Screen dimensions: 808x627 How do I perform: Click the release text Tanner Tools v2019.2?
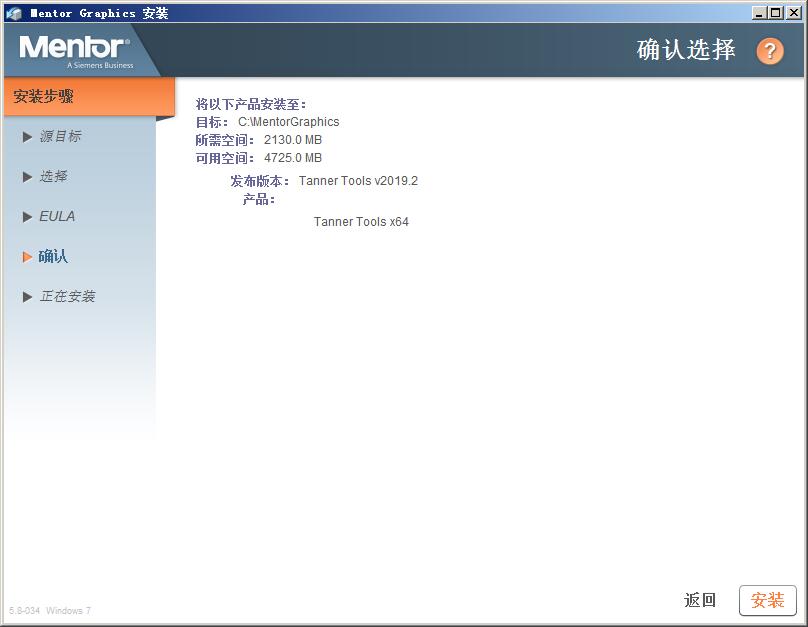click(x=358, y=181)
